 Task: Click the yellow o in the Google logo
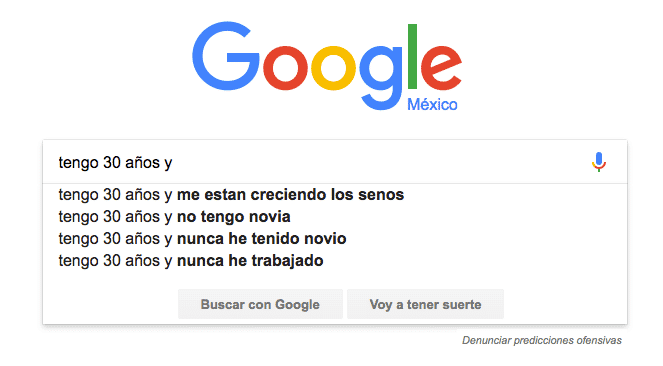[334, 68]
